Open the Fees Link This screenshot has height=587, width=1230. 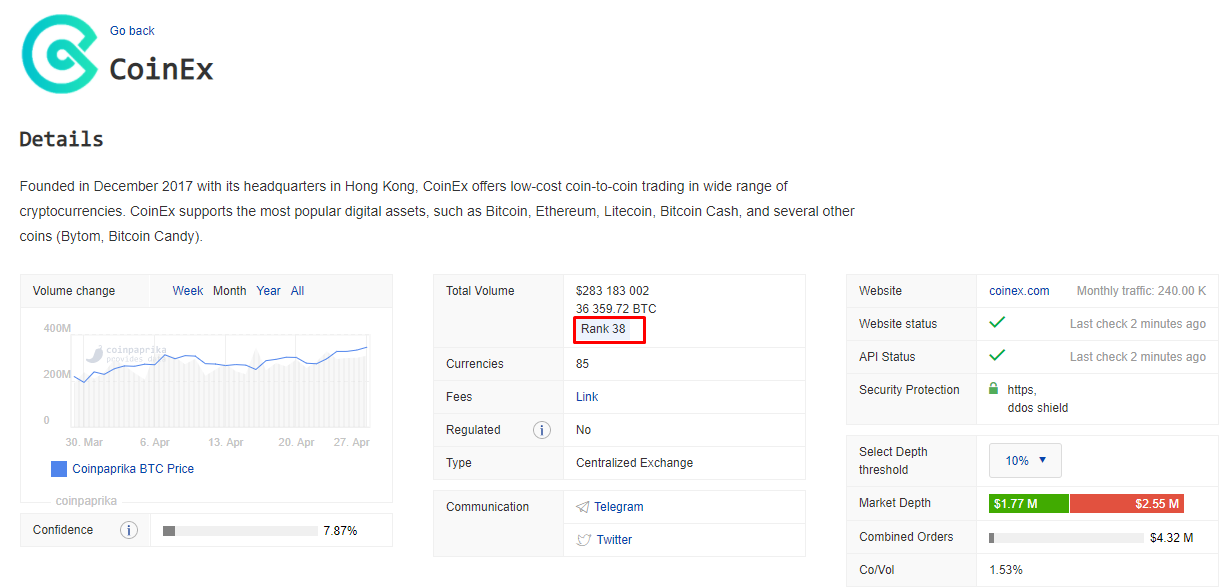tap(587, 397)
